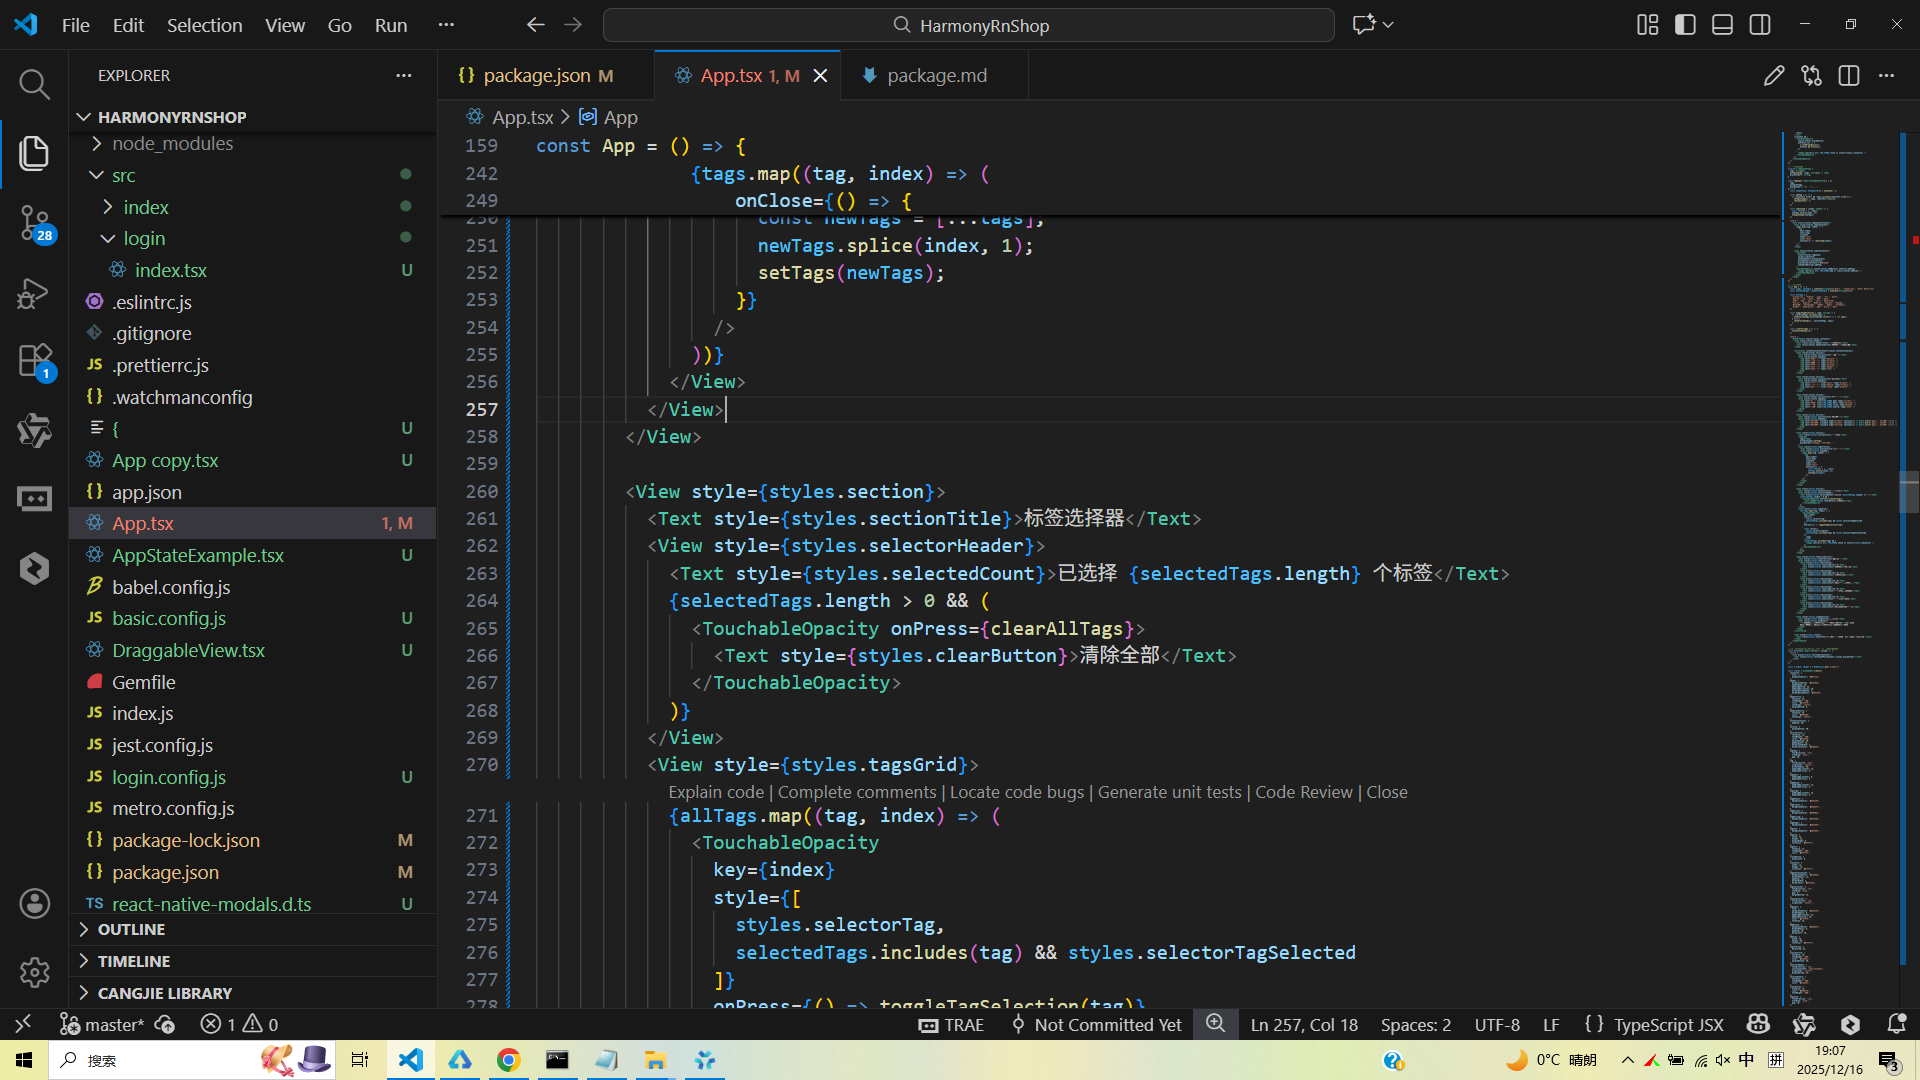Expand the OUTLINE section

pyautogui.click(x=131, y=930)
